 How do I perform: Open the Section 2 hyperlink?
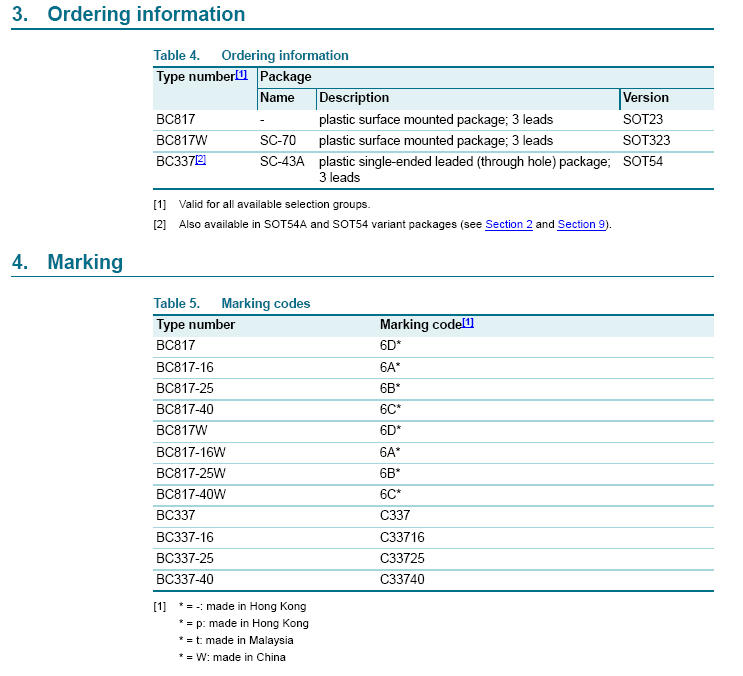(508, 224)
